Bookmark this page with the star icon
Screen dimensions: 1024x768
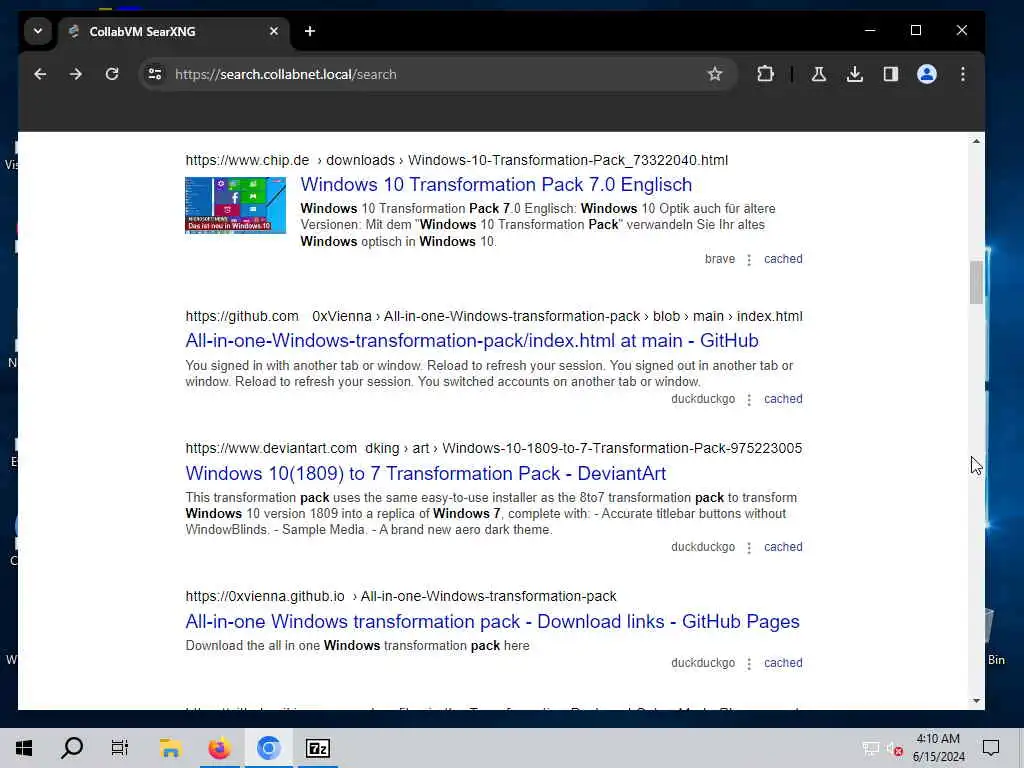(x=715, y=74)
